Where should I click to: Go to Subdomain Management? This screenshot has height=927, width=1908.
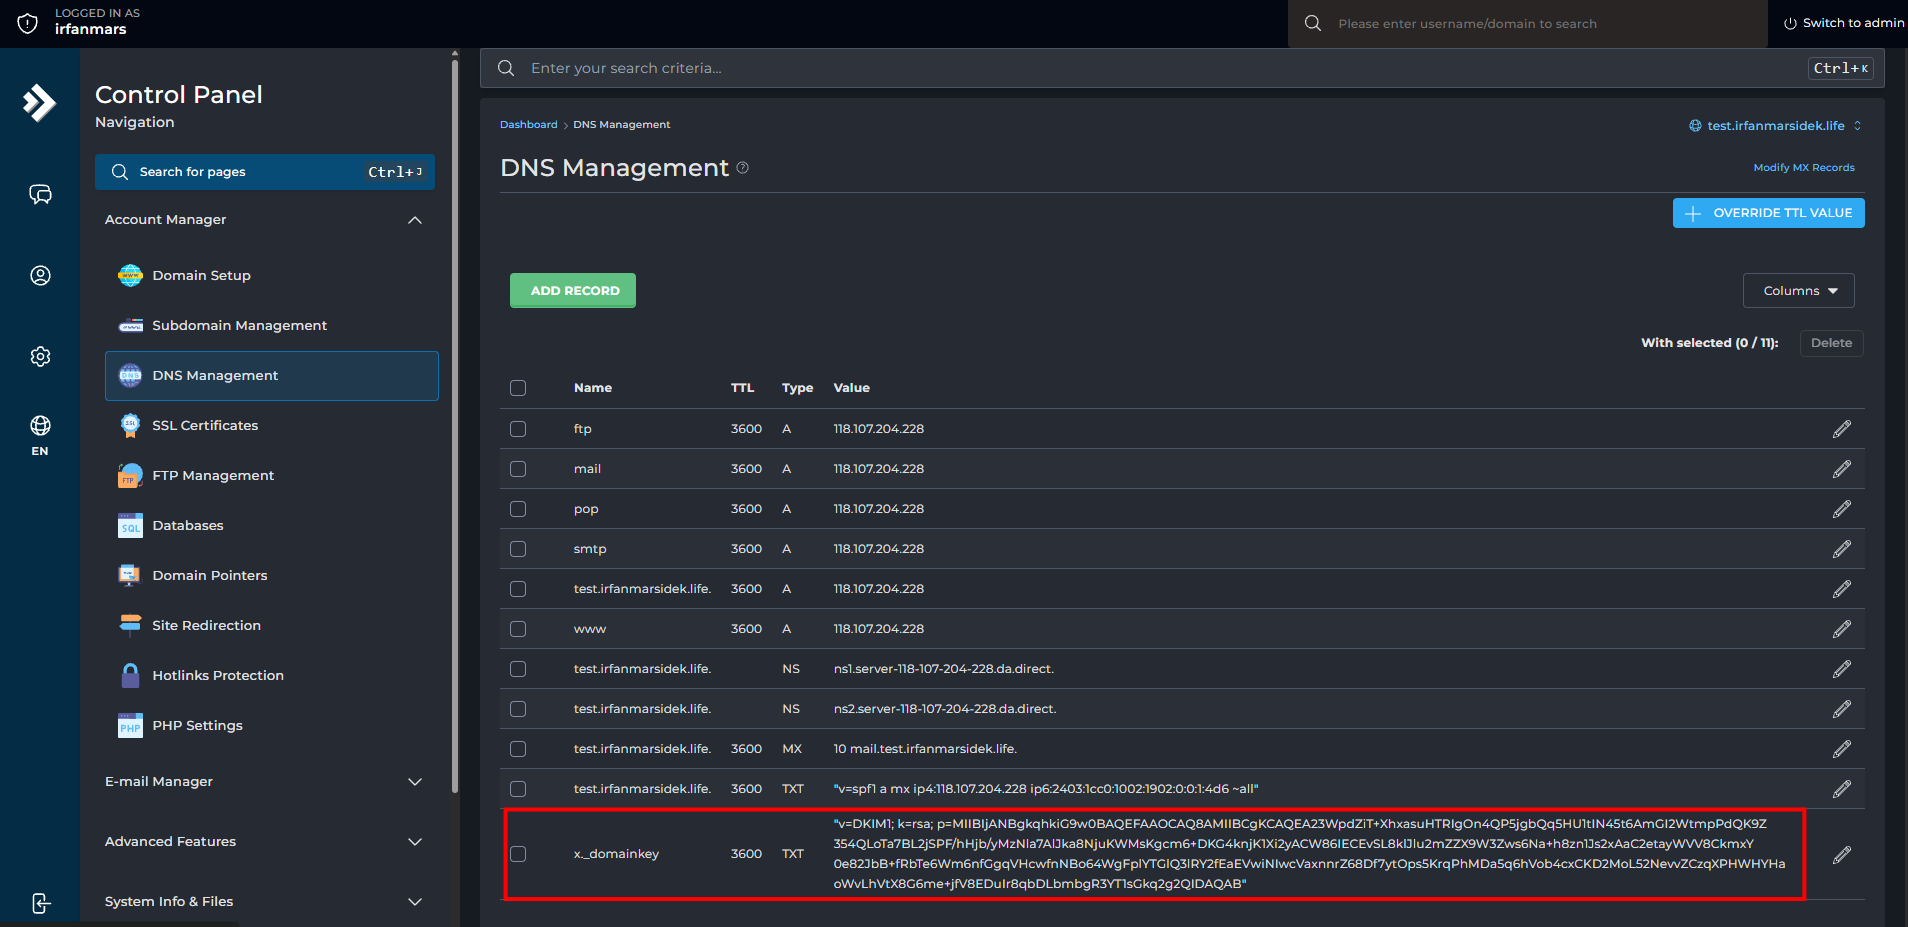(239, 326)
